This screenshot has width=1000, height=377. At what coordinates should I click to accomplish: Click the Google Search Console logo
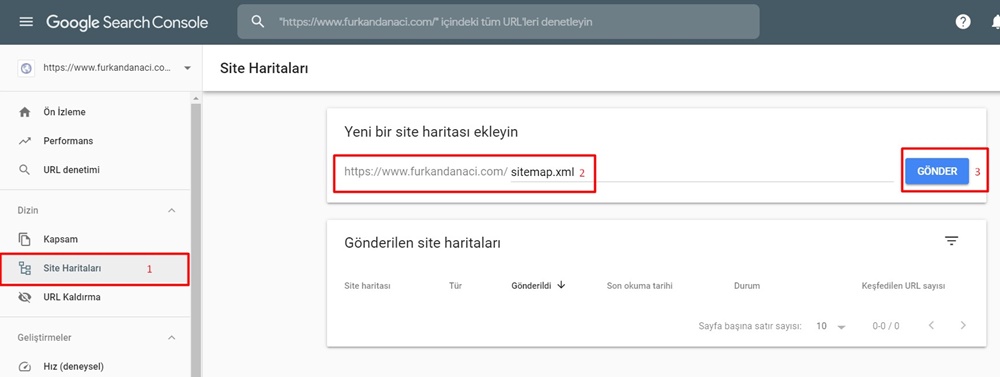pyautogui.click(x=127, y=22)
